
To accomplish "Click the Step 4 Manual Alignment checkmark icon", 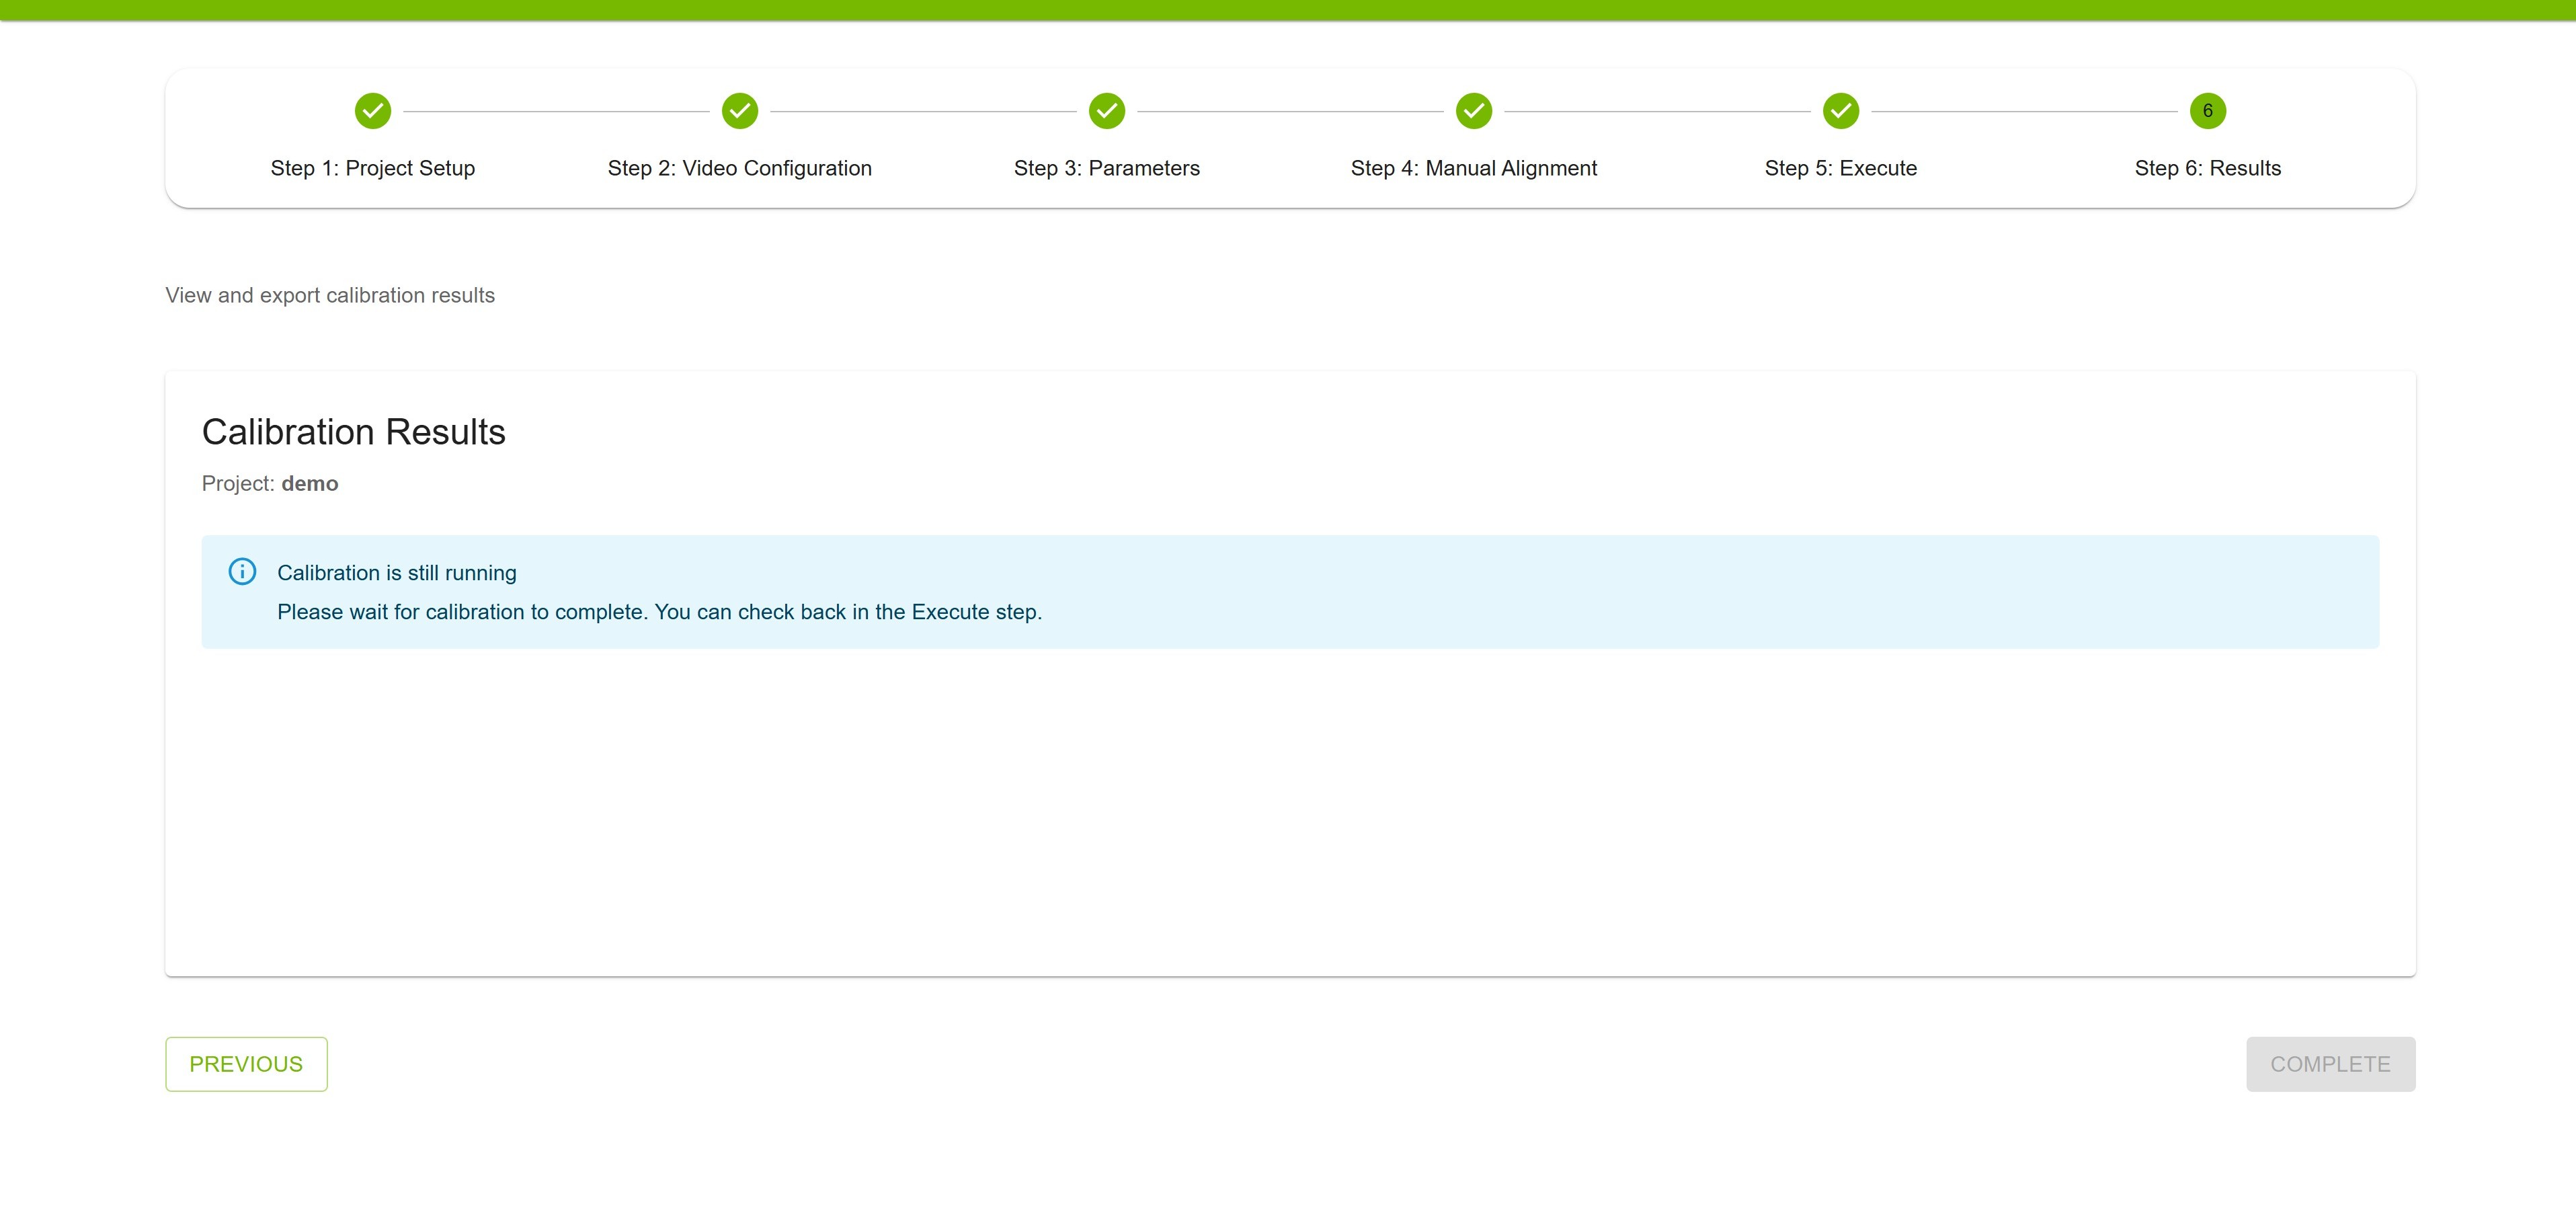I will 1473,111.
